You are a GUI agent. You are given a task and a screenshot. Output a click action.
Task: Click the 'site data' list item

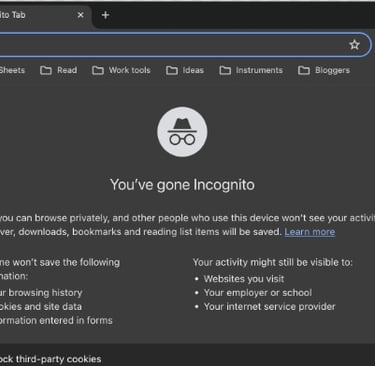point(41,307)
